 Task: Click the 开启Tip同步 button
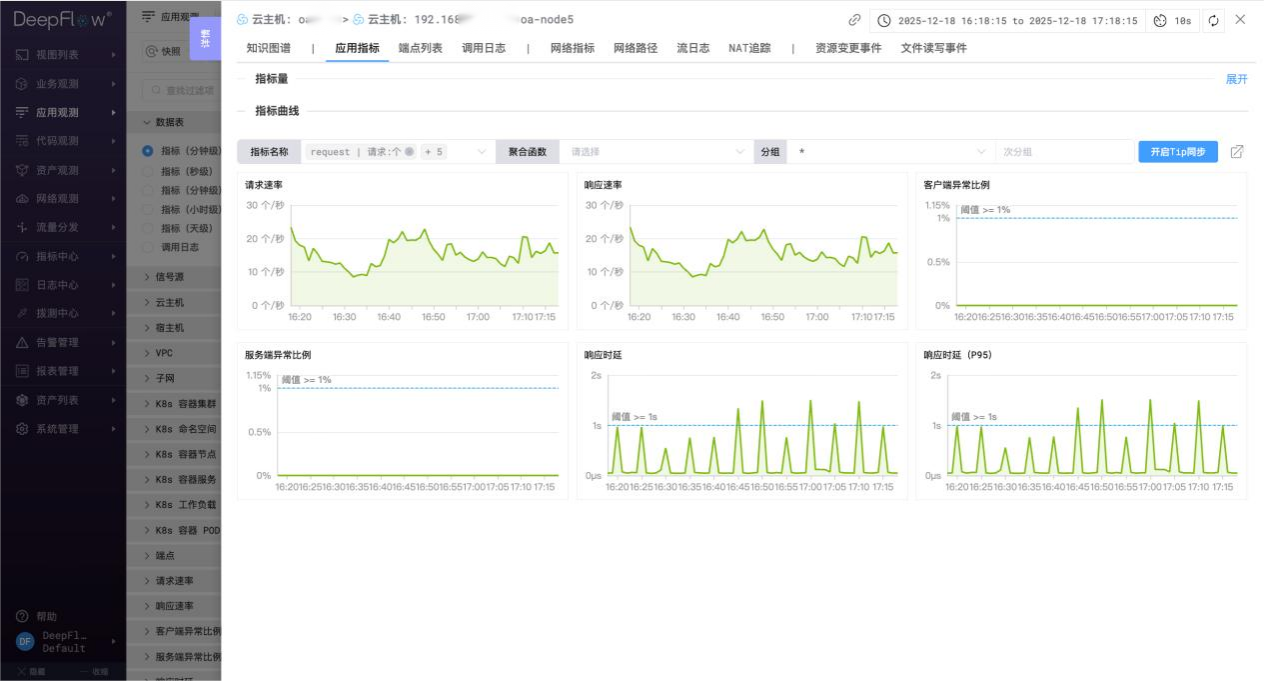(x=1180, y=151)
